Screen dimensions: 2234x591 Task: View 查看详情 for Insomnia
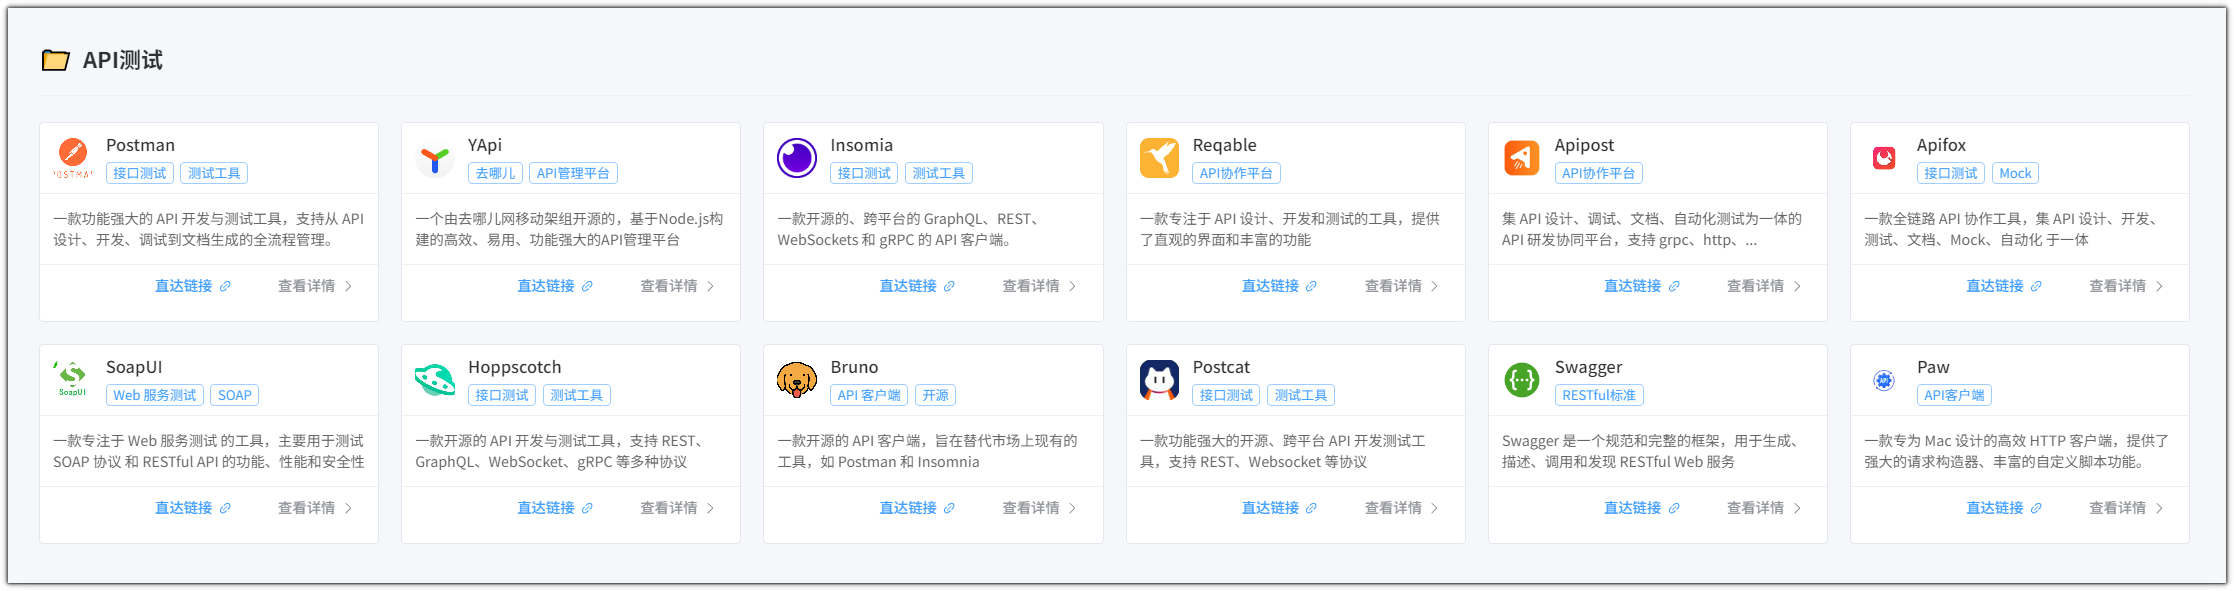coord(1039,286)
